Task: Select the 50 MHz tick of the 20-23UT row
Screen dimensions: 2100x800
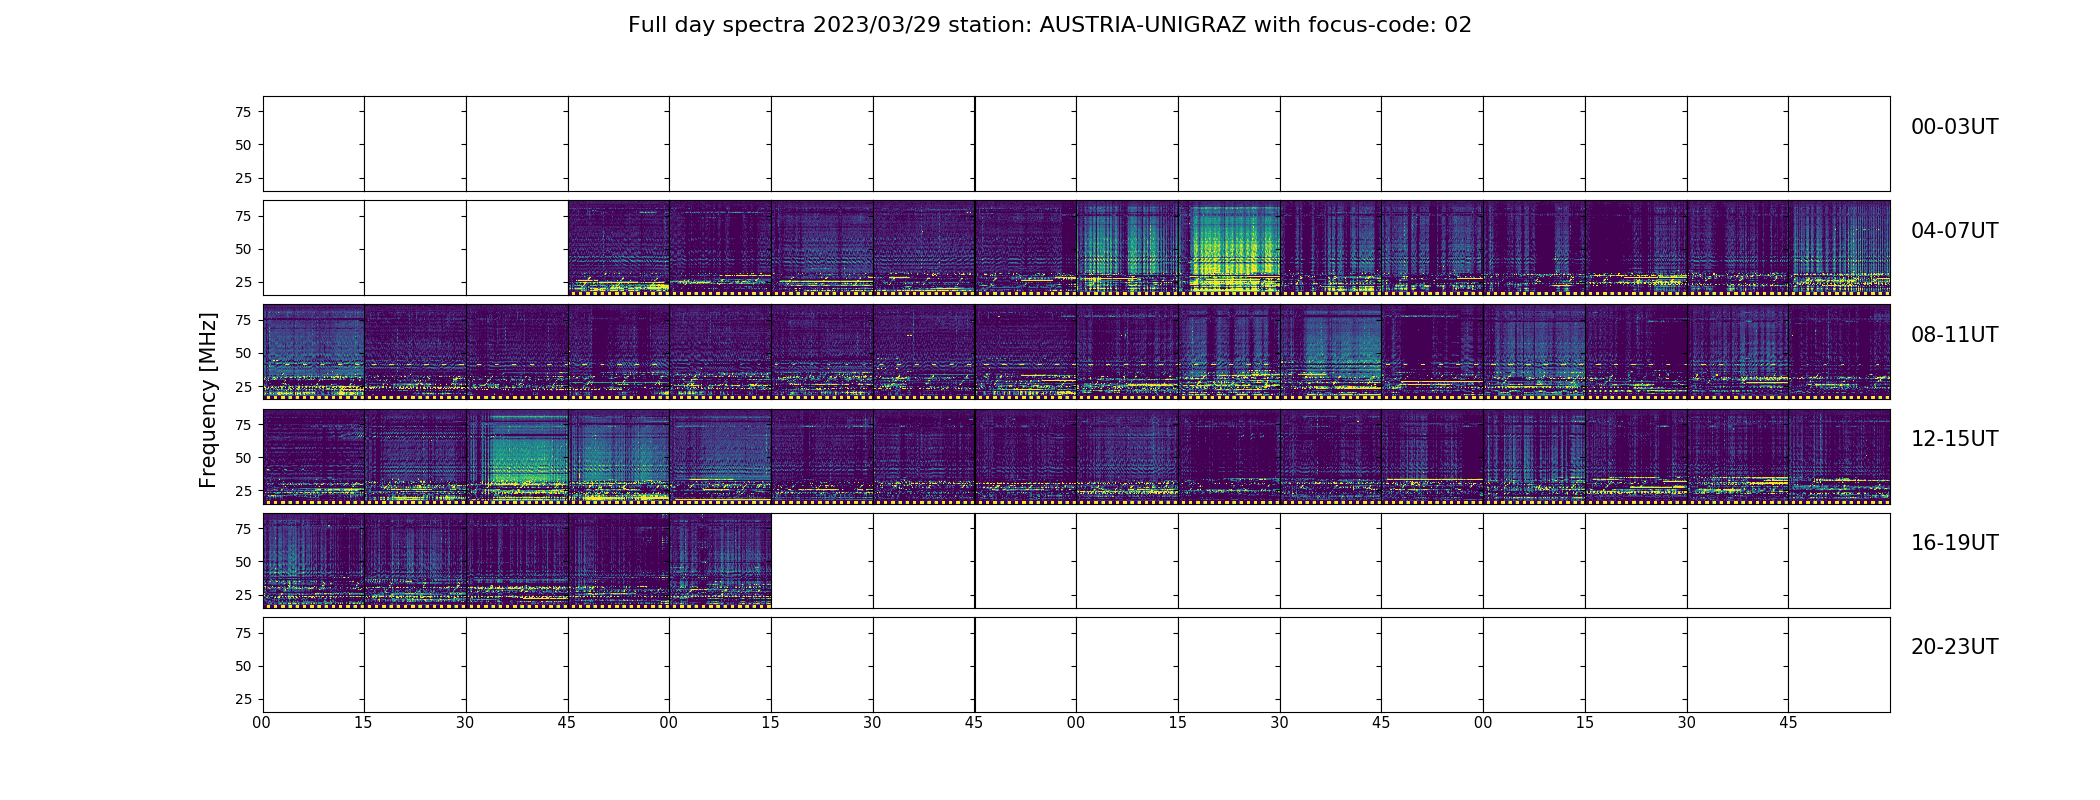Action: click(243, 666)
